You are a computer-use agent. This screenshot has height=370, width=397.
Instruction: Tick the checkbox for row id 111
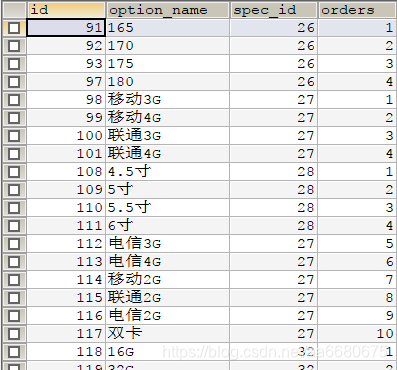pos(14,226)
